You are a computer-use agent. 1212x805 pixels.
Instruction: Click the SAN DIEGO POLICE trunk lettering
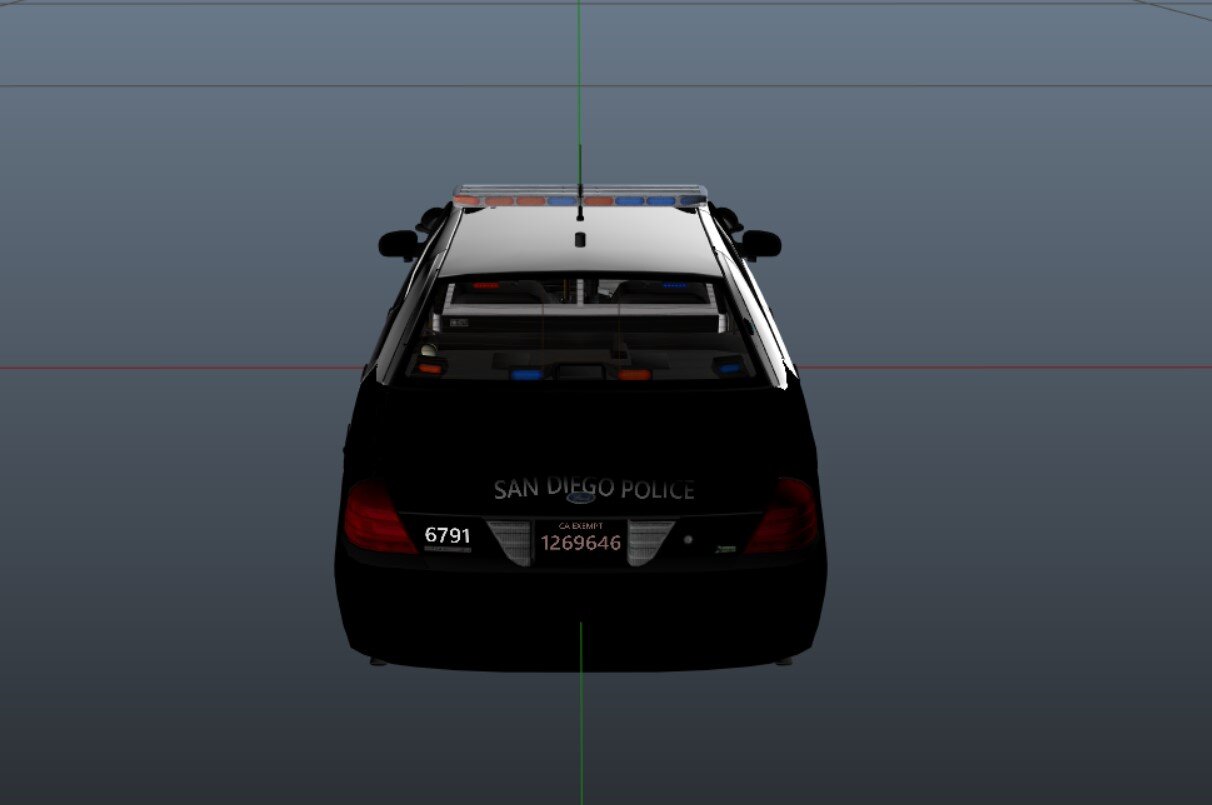[x=593, y=489]
